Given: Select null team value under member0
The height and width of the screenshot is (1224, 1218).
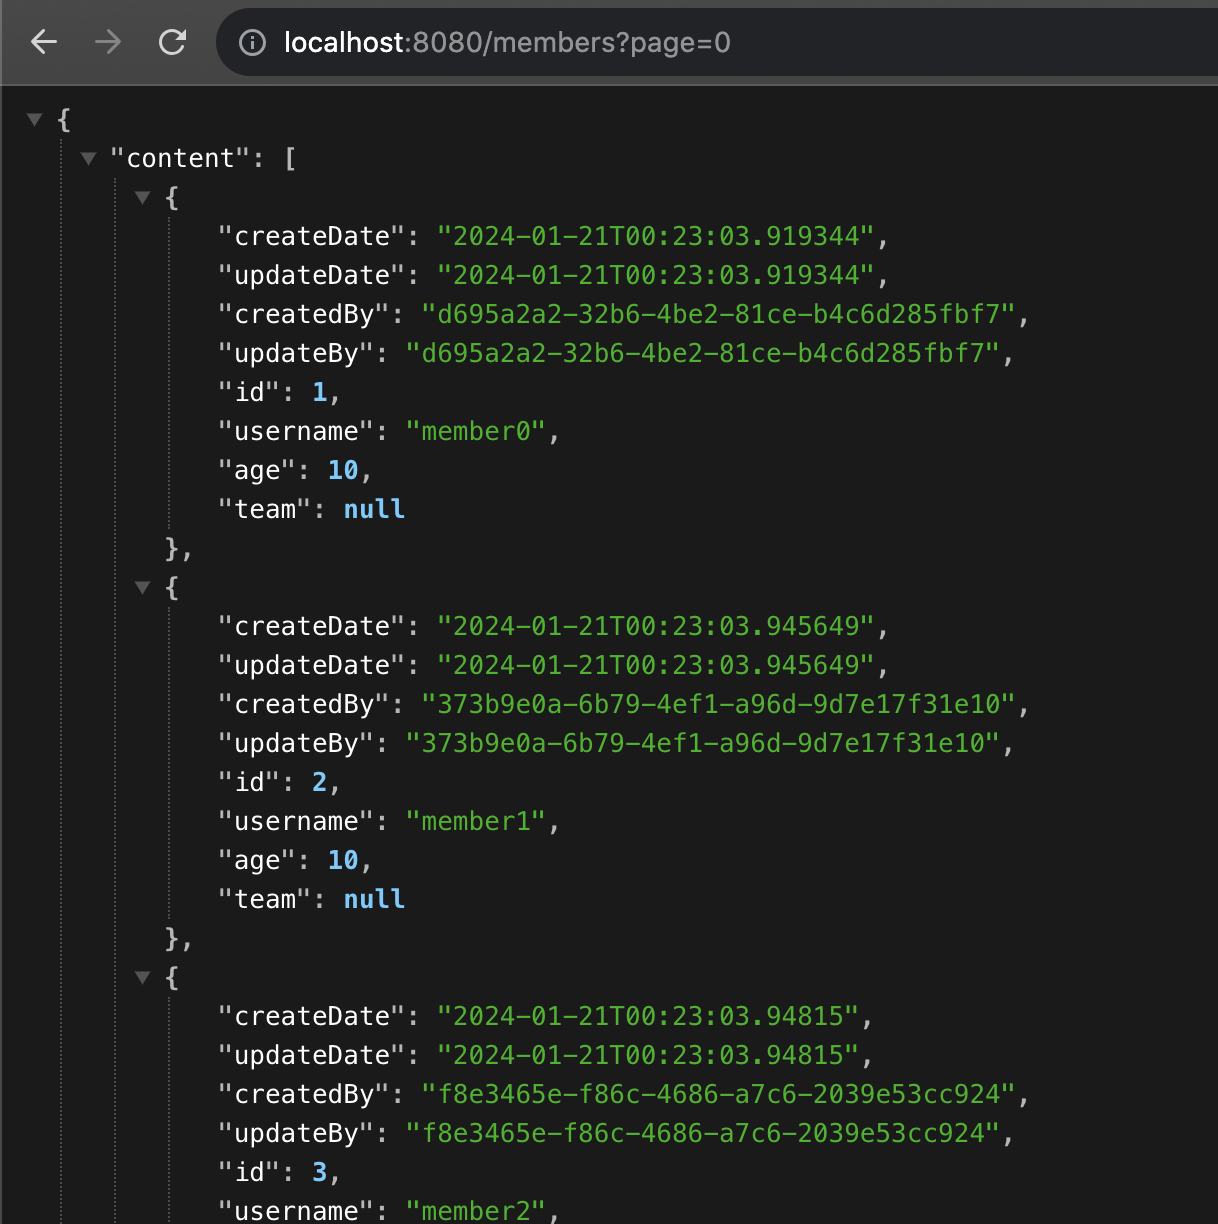Looking at the screenshot, I should pos(374,509).
